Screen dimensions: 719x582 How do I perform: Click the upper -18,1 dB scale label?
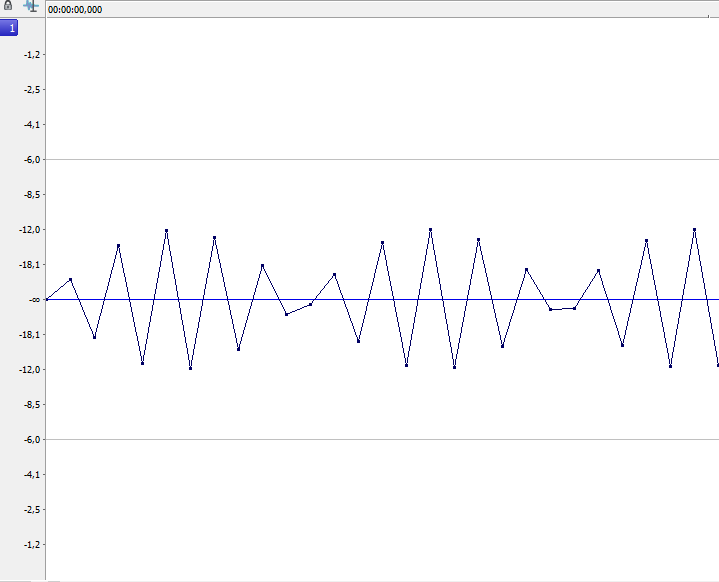click(30, 265)
